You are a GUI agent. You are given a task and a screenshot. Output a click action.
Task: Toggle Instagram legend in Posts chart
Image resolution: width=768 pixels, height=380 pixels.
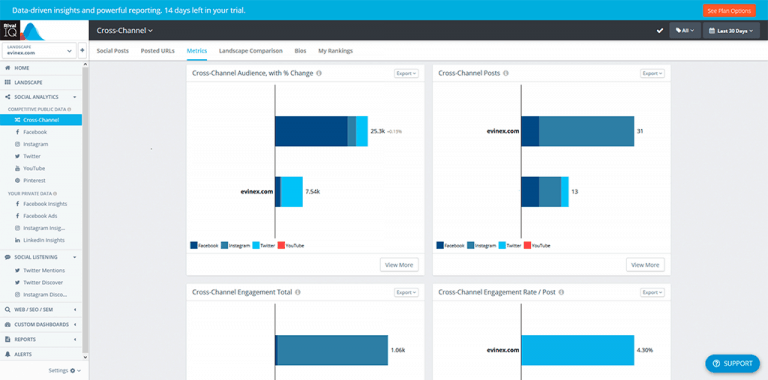pyautogui.click(x=481, y=245)
